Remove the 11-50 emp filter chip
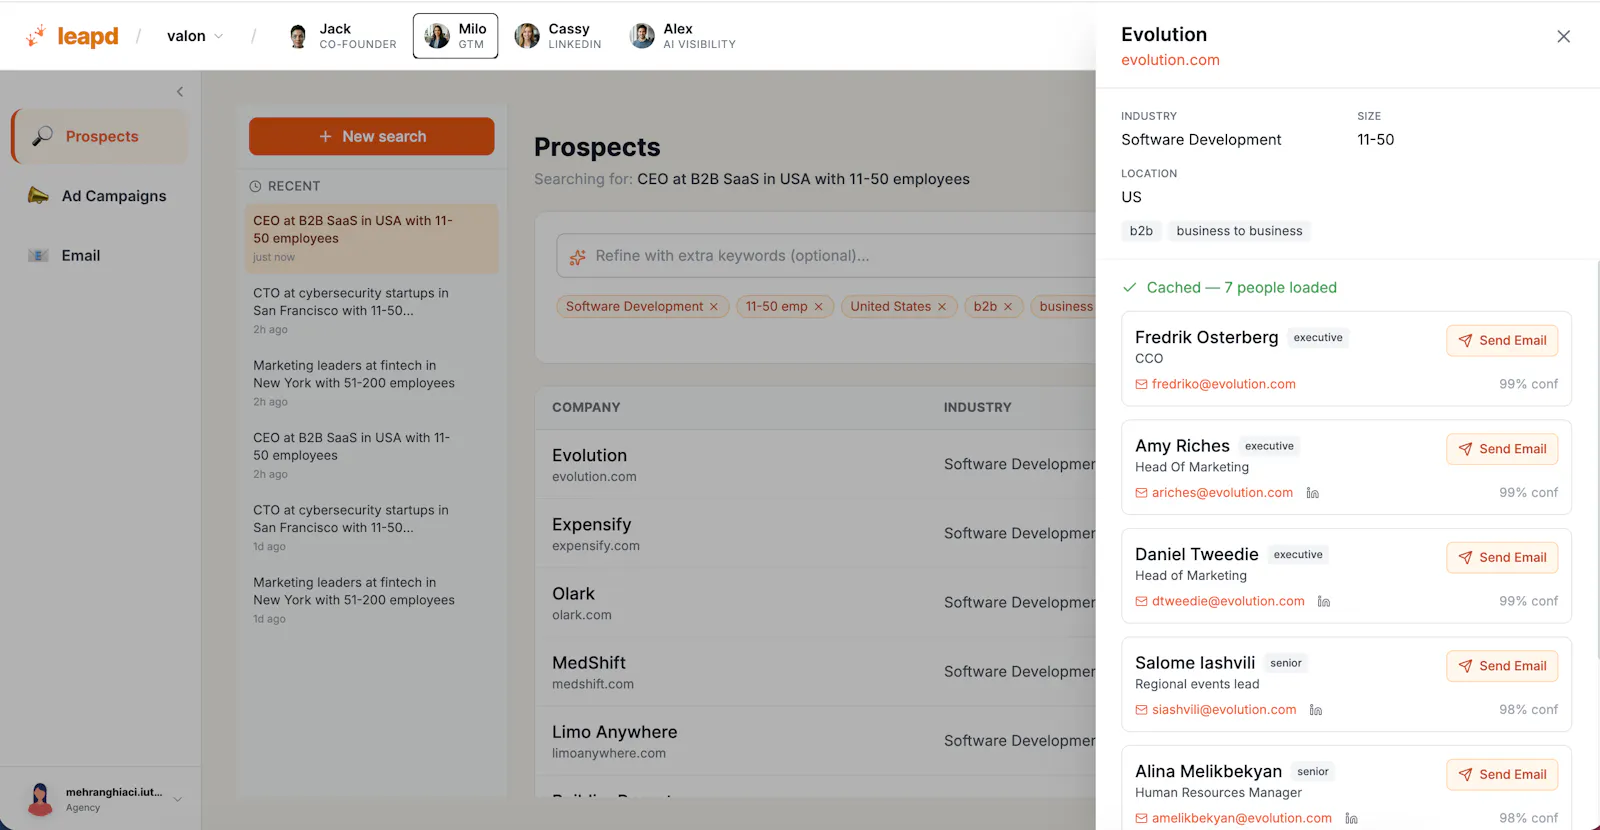Image resolution: width=1600 pixels, height=830 pixels. [818, 307]
